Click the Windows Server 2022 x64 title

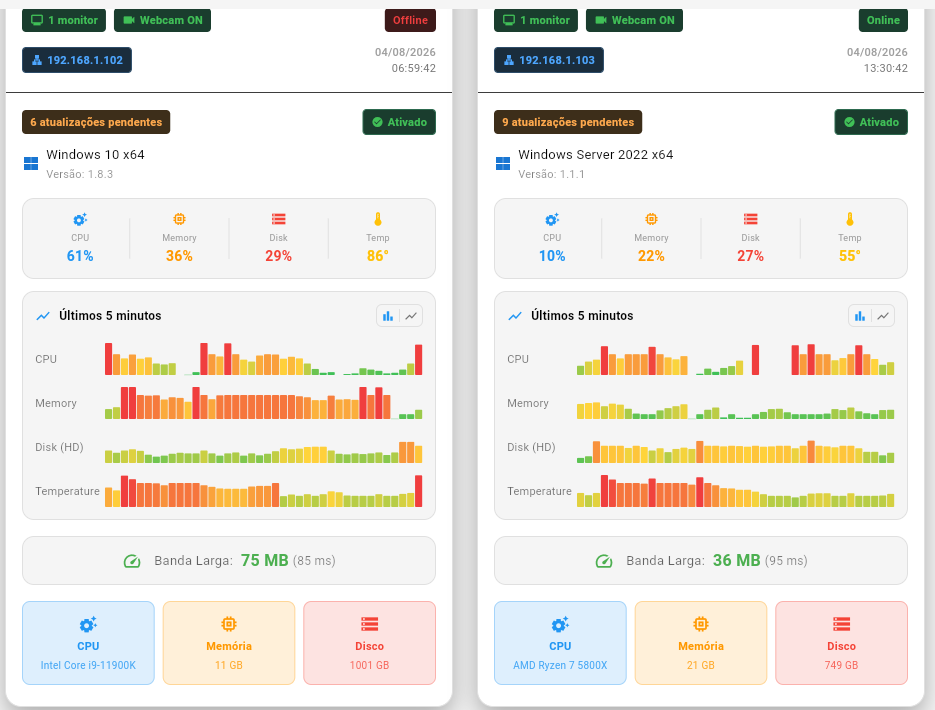click(x=596, y=154)
